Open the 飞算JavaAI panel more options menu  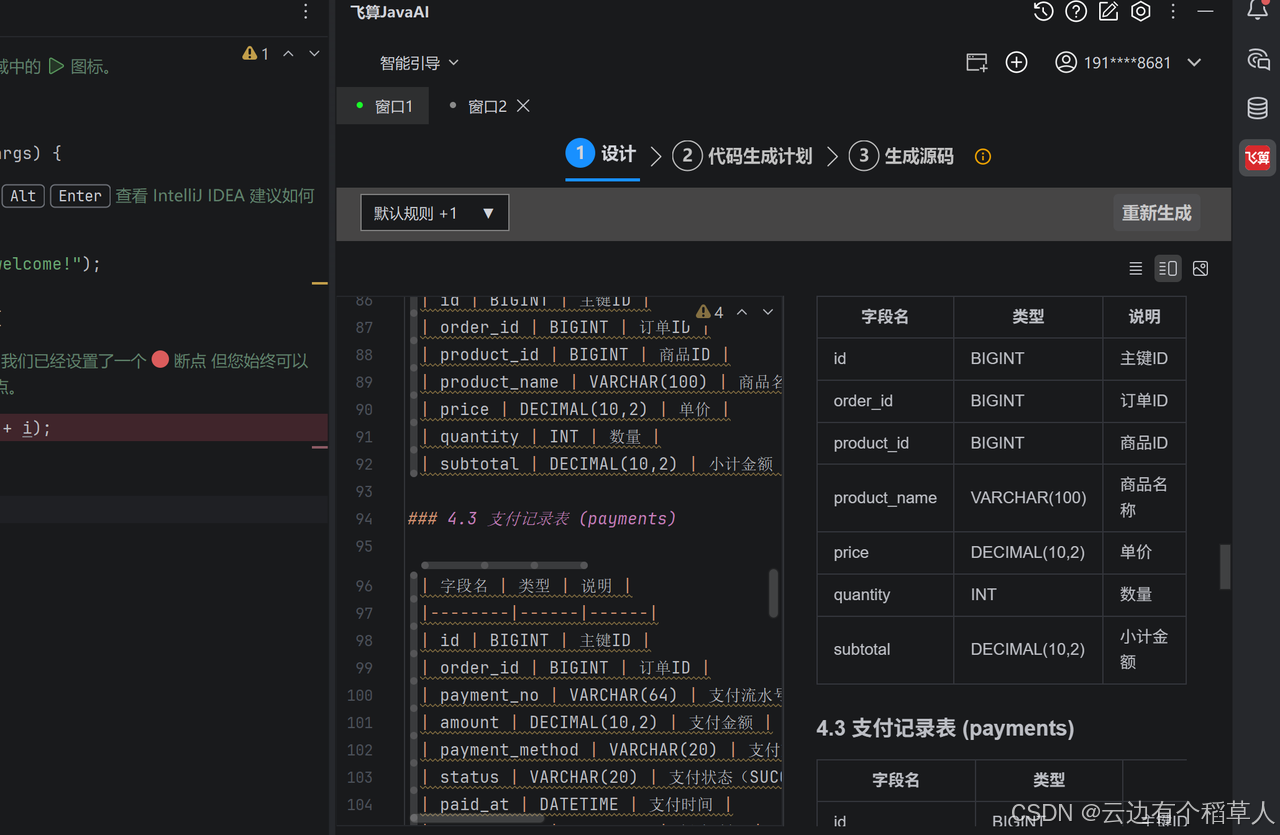coord(1173,12)
